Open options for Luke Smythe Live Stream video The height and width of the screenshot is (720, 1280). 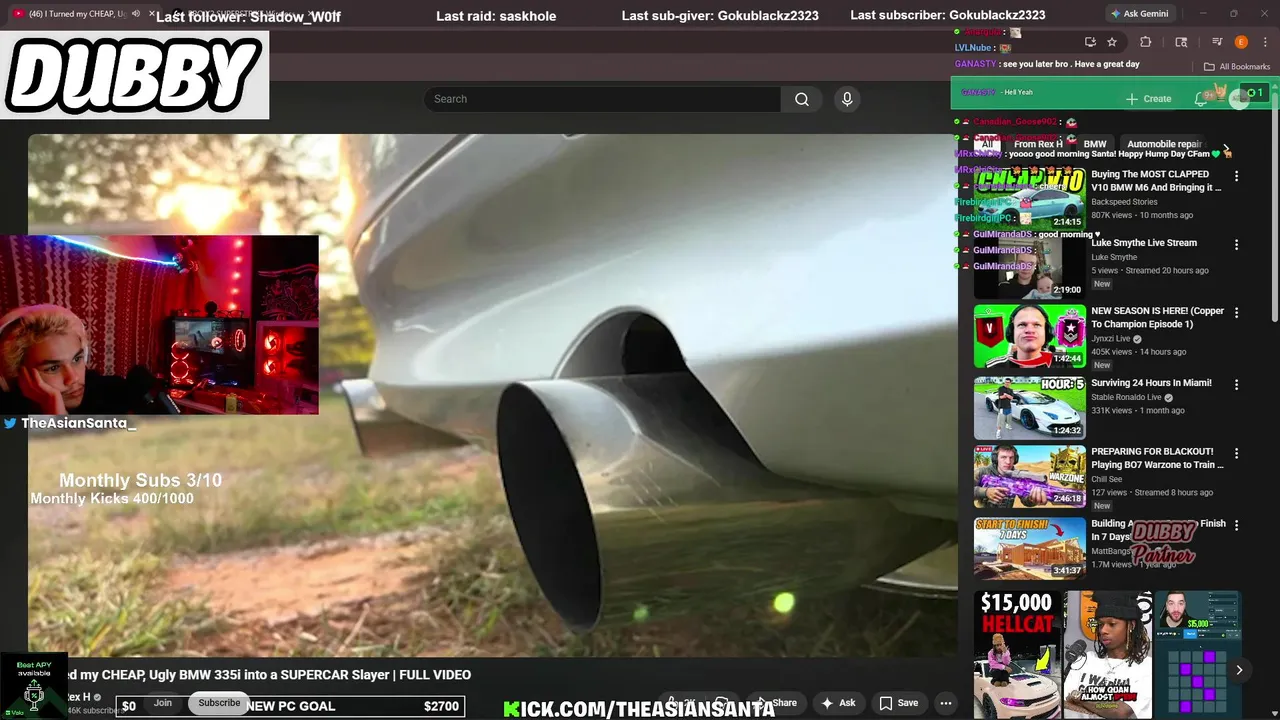click(1236, 244)
